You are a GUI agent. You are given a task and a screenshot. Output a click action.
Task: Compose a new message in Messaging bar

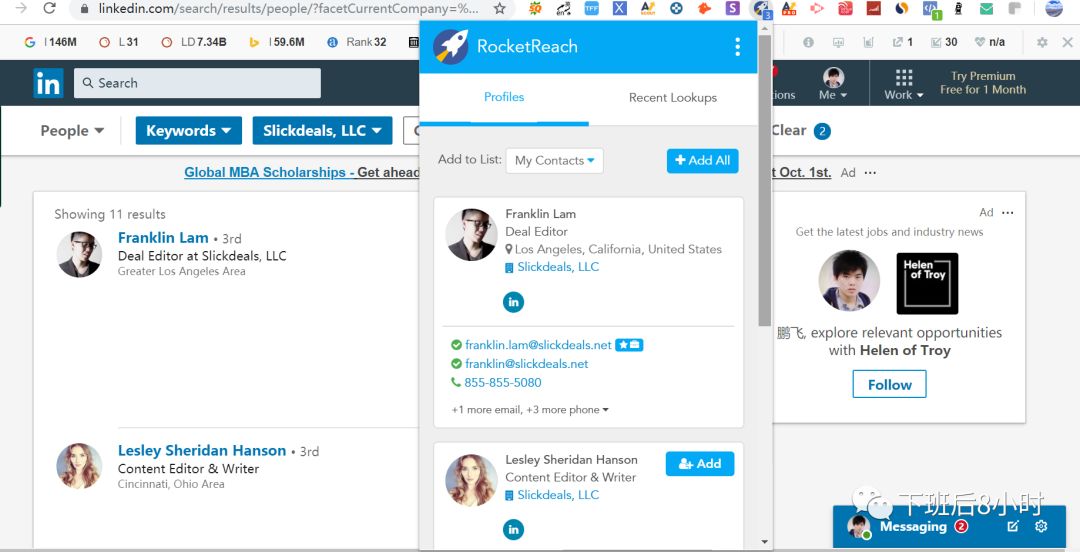point(1012,527)
